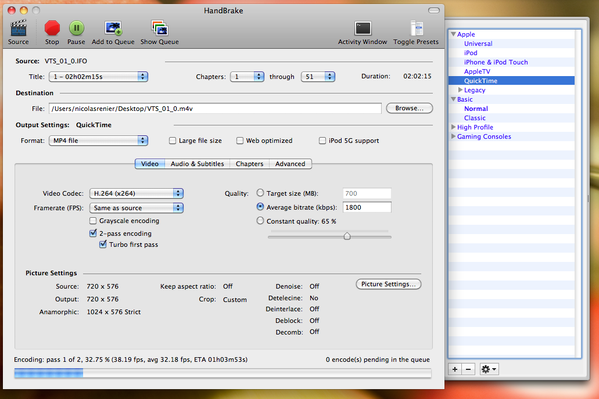Click the Average bitrate field showing 1800
This screenshot has height=399, width=599.
pos(367,207)
